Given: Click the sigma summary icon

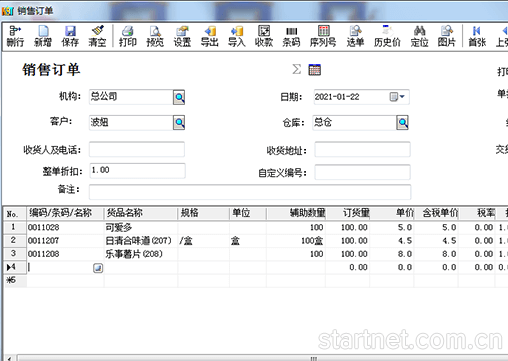Looking at the screenshot, I should point(297,69).
